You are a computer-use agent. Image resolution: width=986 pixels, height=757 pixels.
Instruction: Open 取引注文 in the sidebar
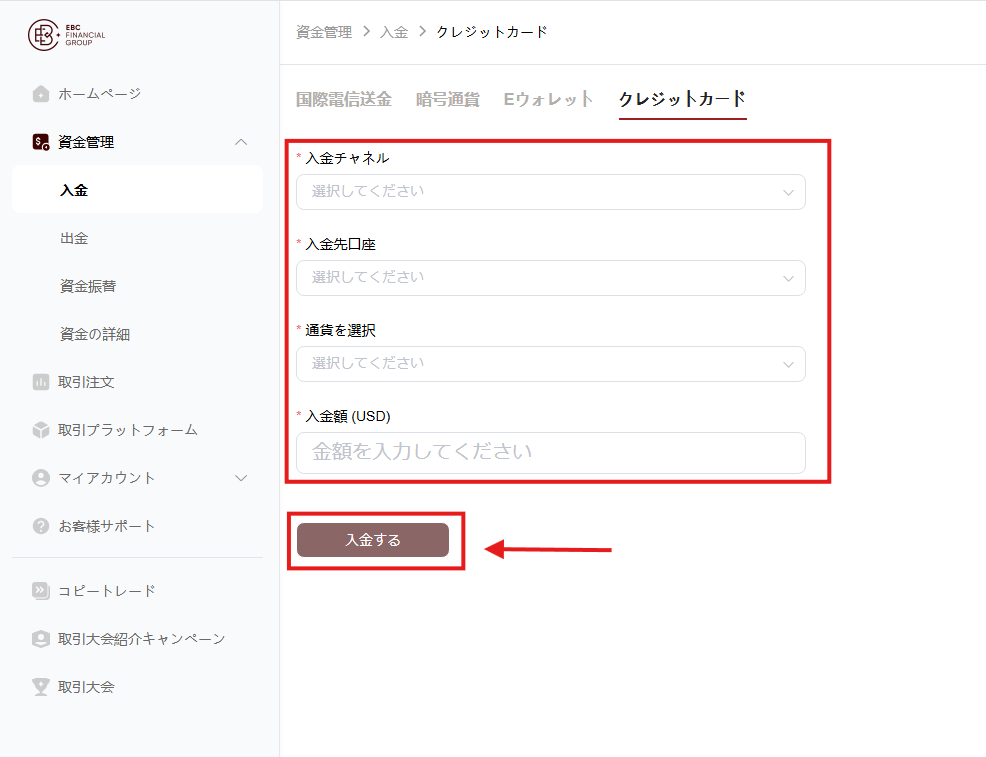pos(86,382)
